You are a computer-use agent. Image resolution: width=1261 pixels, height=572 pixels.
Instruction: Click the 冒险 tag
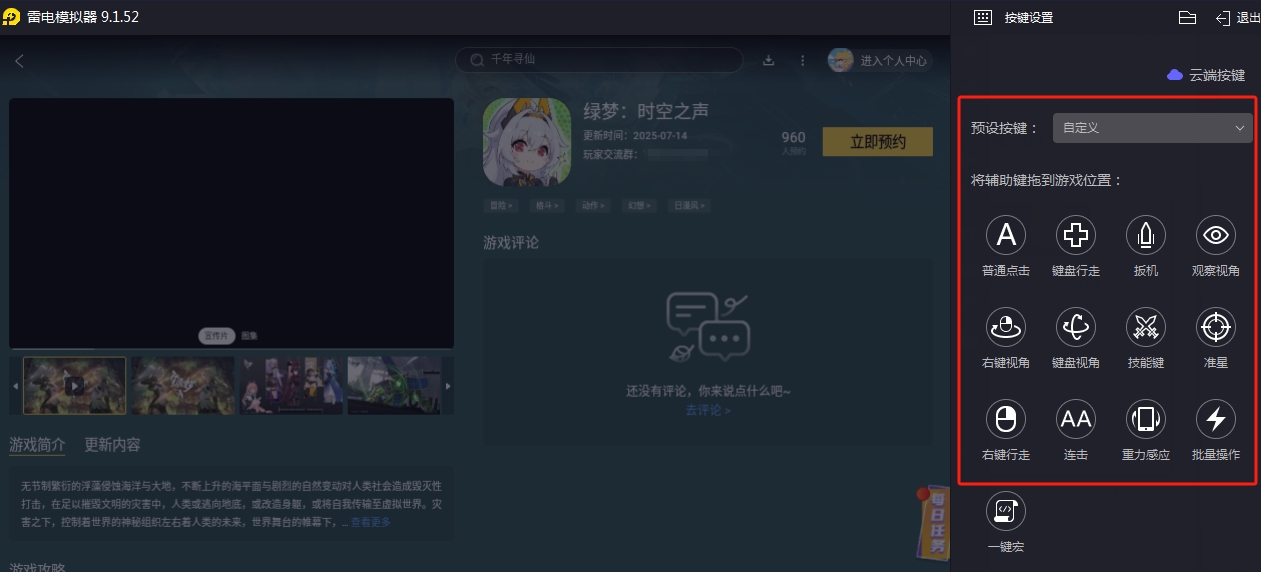500,205
